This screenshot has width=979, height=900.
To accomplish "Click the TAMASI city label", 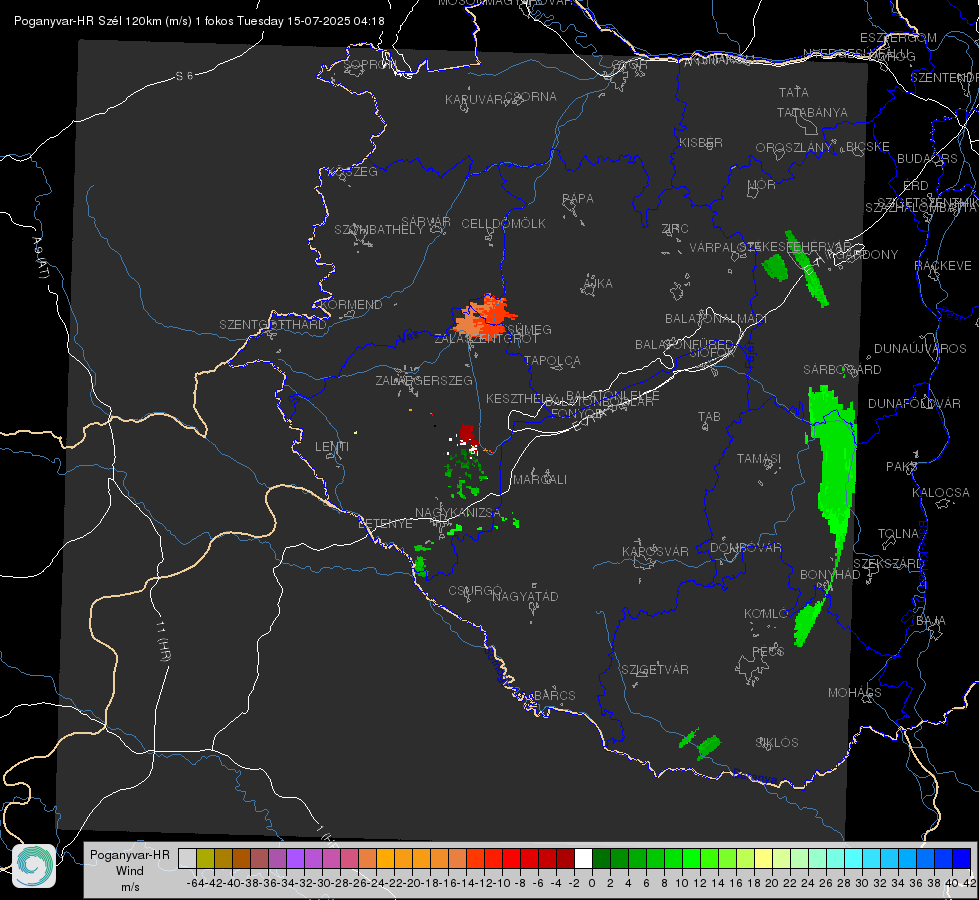I will click(759, 459).
